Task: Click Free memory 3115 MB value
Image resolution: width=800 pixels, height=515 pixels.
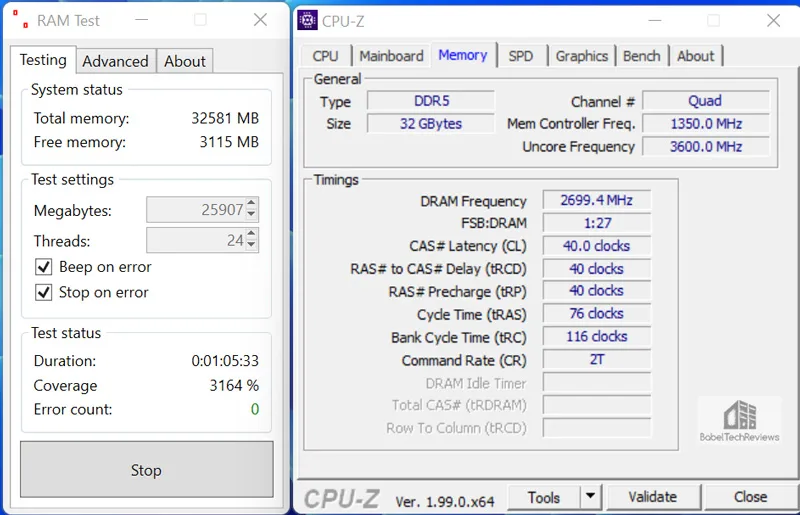Action: click(229, 142)
